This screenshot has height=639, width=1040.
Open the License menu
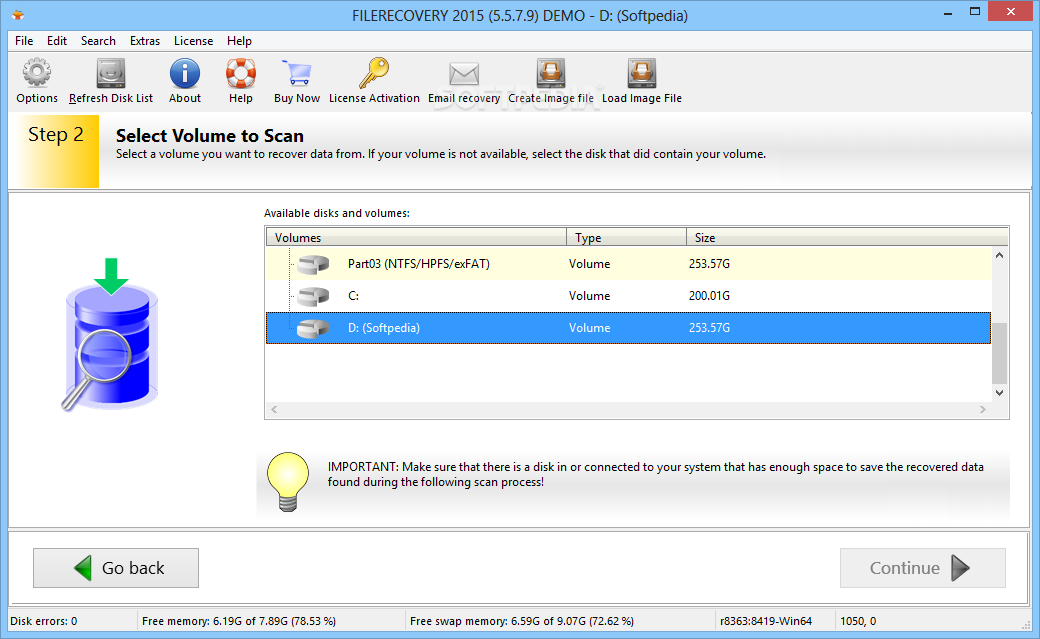pos(193,40)
